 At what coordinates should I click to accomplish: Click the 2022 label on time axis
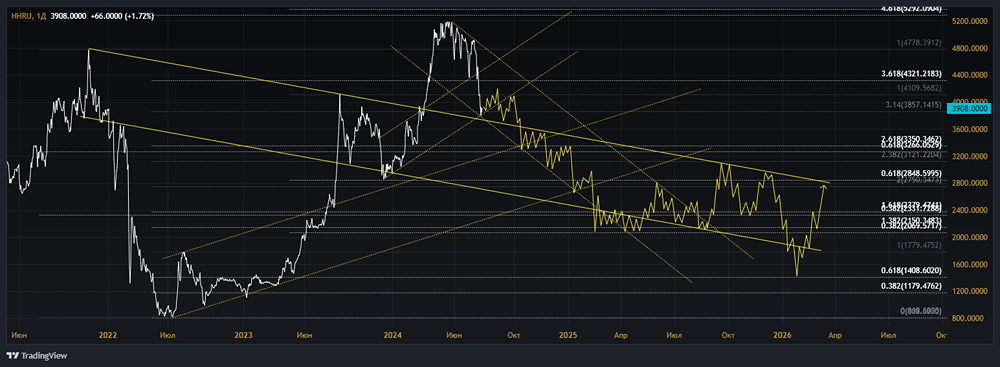(x=108, y=334)
